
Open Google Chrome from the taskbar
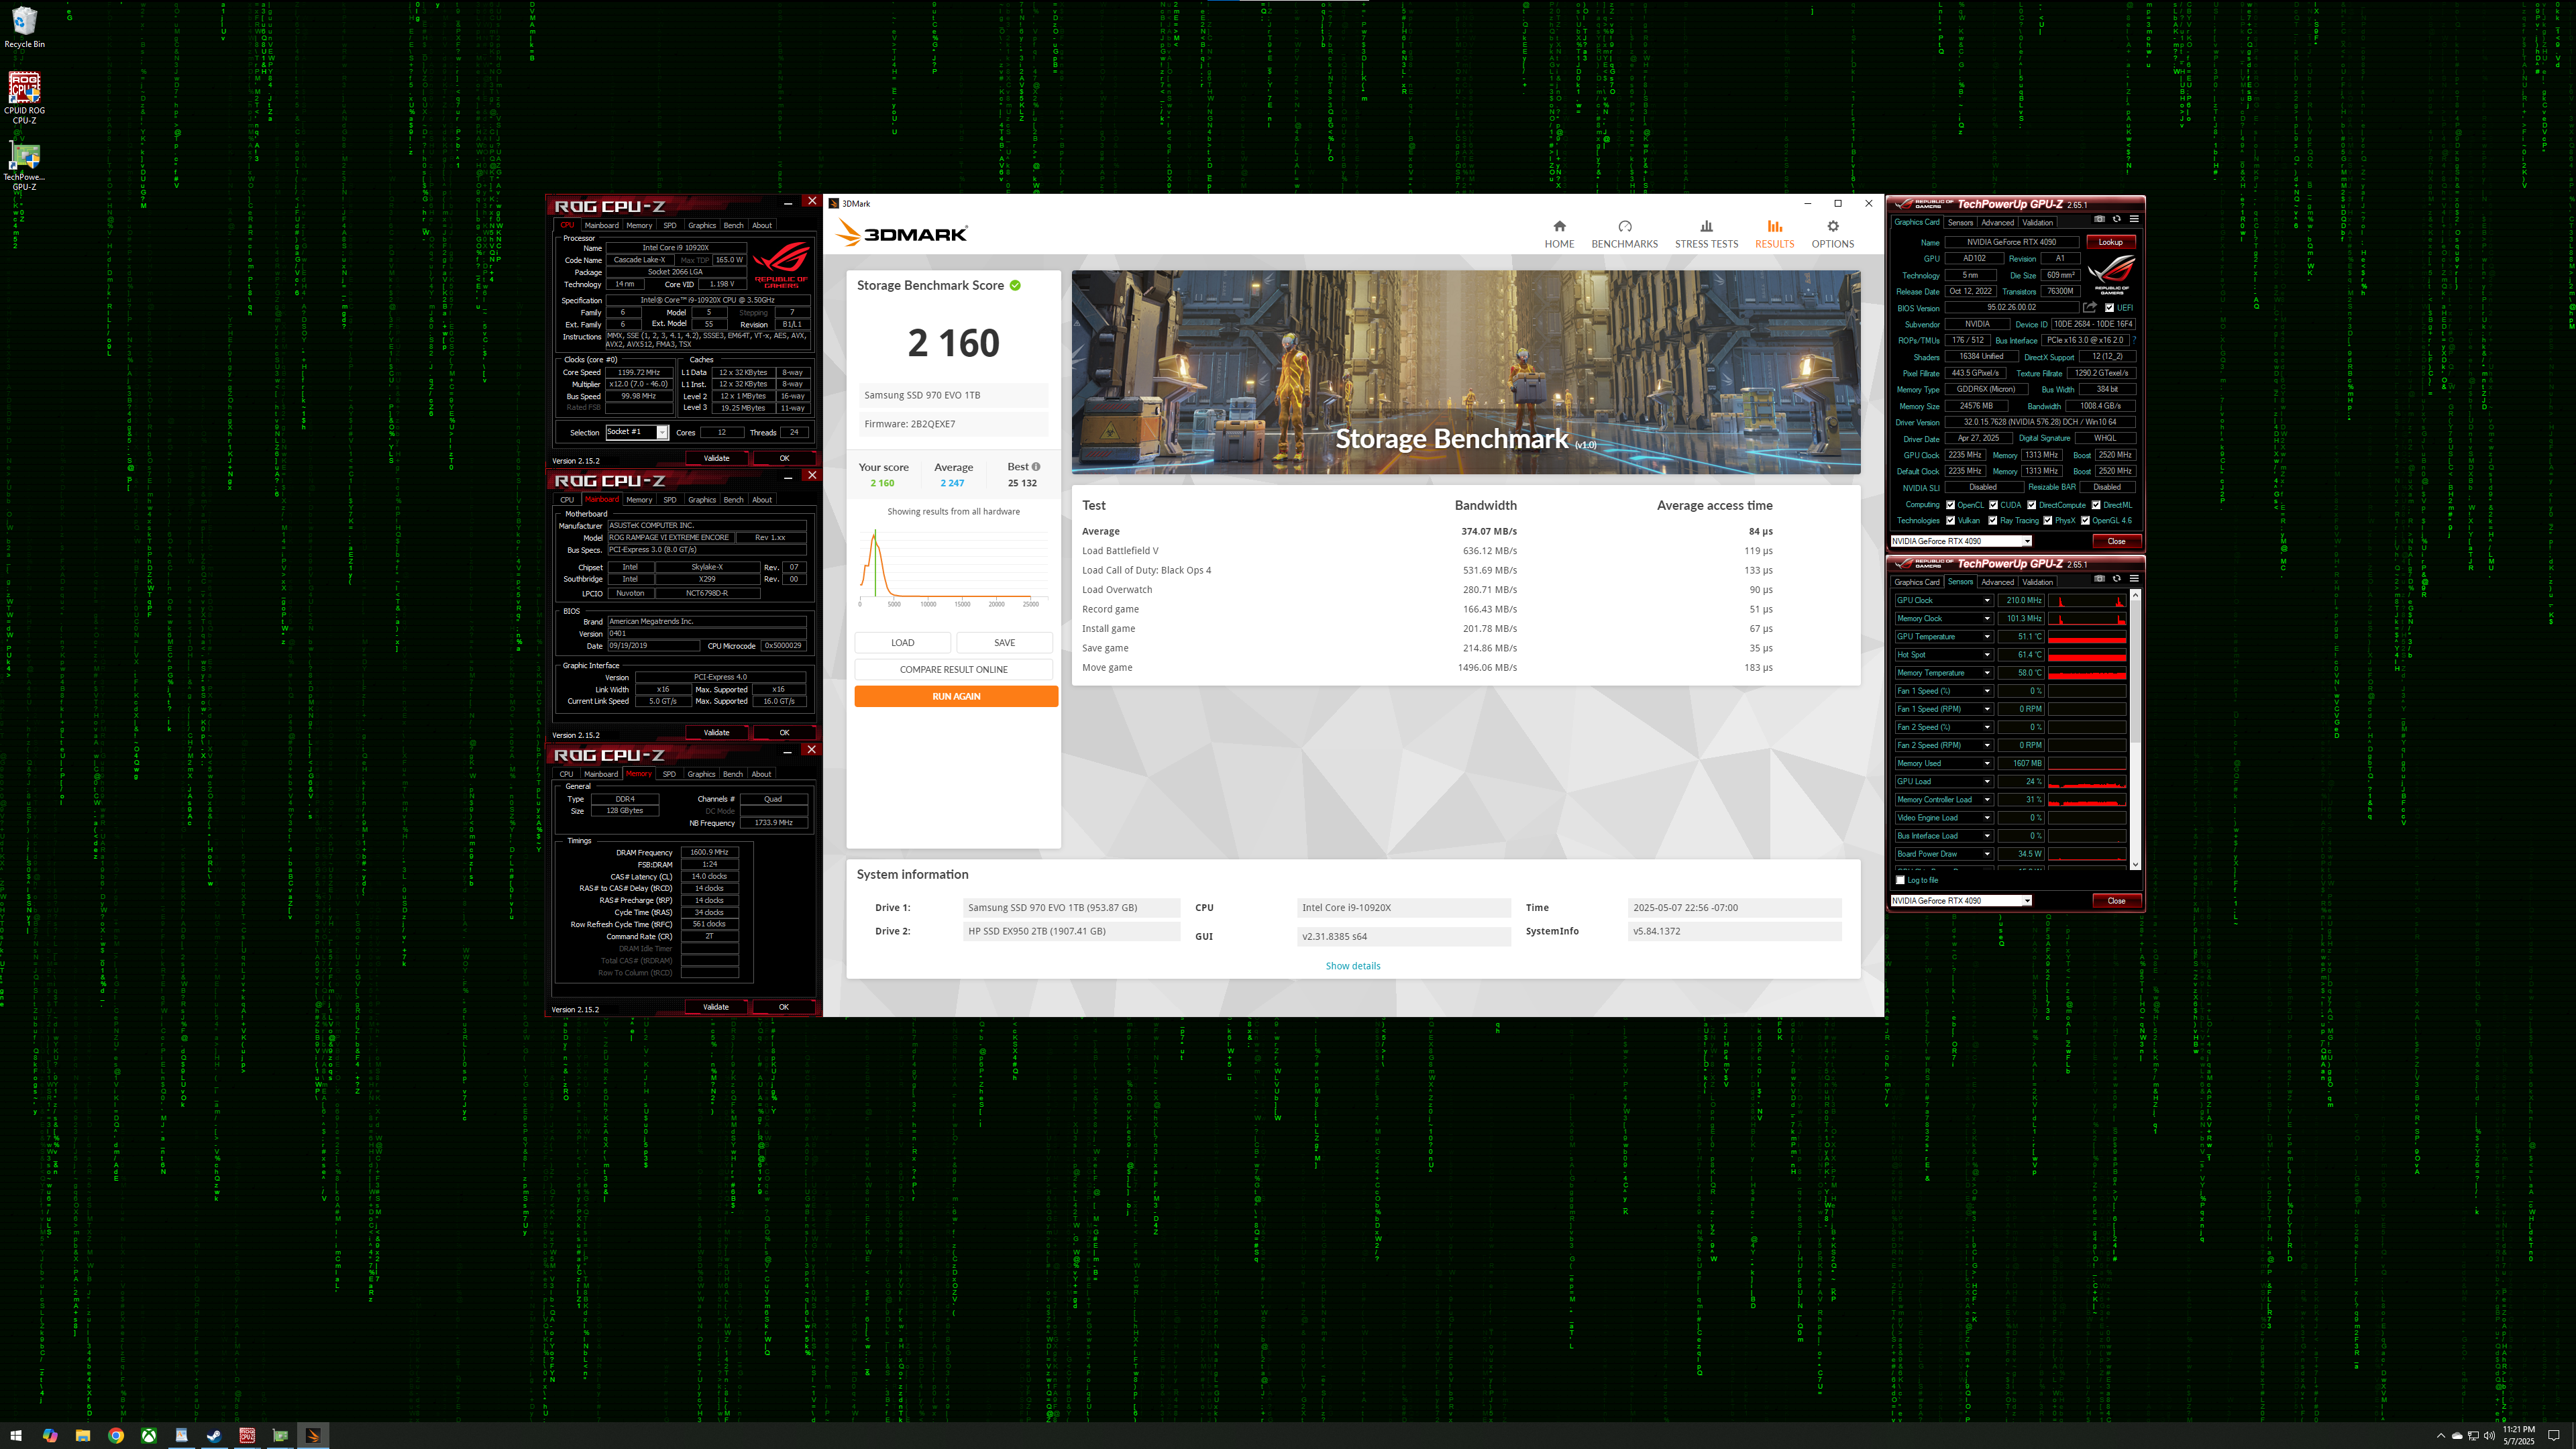116,1435
